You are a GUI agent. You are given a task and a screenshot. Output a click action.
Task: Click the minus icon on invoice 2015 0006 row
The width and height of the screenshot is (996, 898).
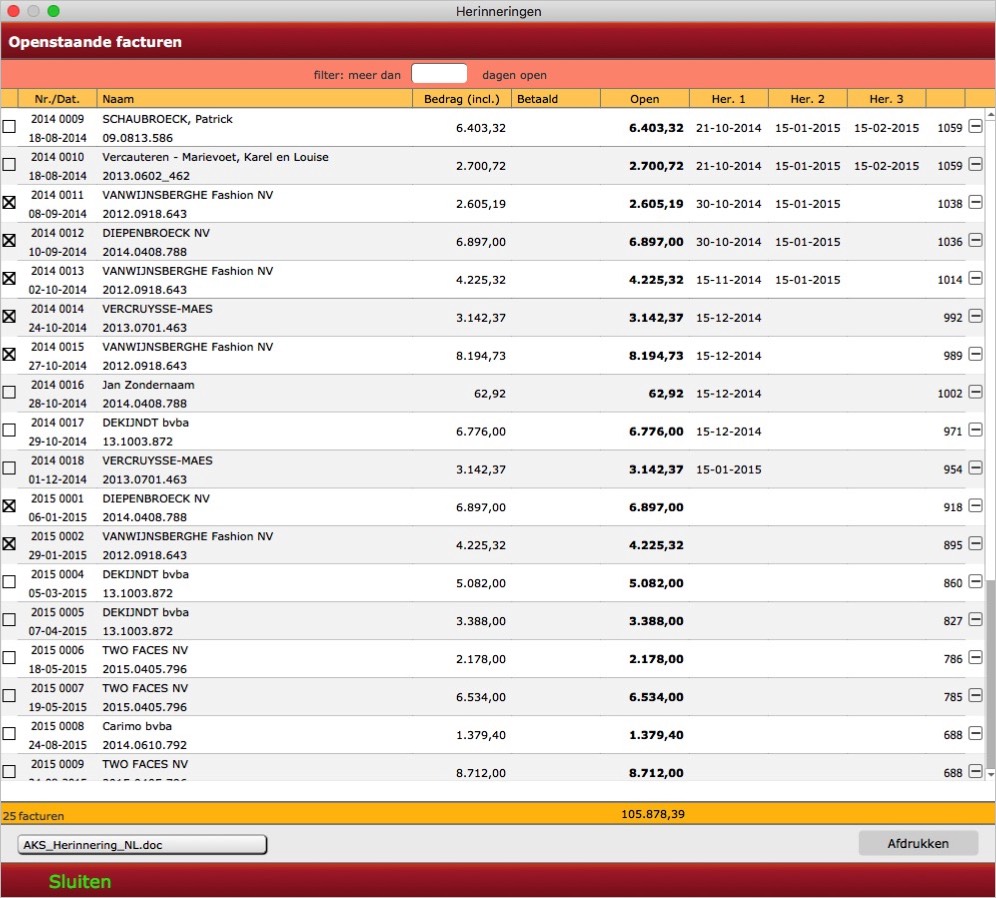tap(975, 658)
